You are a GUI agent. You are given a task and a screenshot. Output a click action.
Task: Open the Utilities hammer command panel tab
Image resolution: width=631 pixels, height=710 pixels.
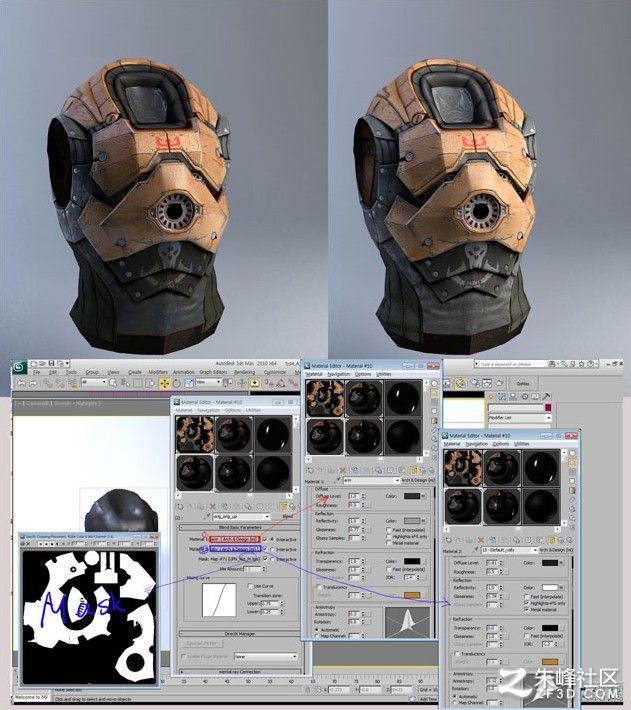click(x=546, y=396)
